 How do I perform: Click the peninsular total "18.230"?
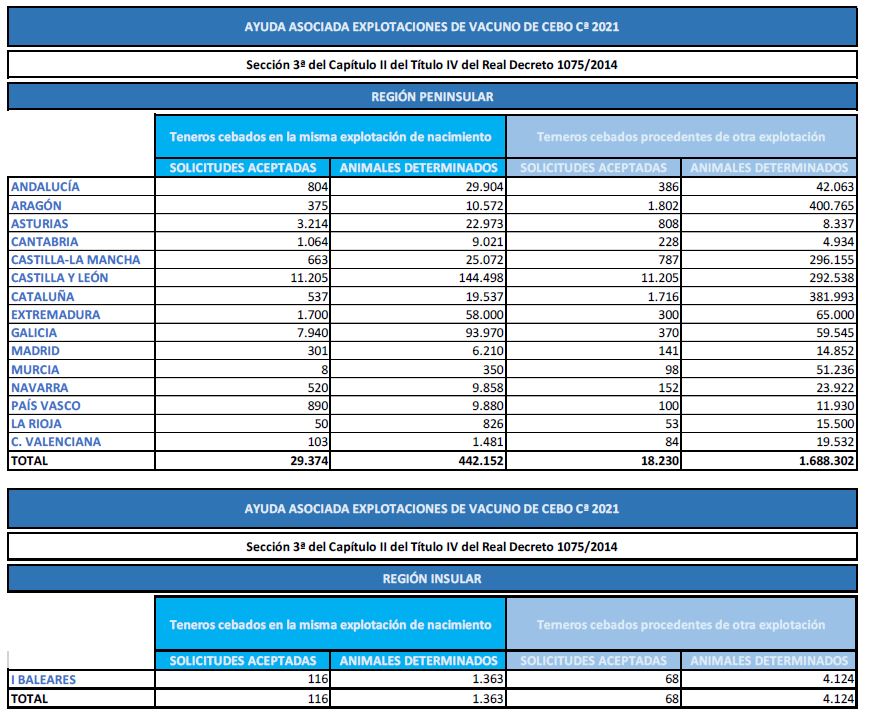coord(660,461)
